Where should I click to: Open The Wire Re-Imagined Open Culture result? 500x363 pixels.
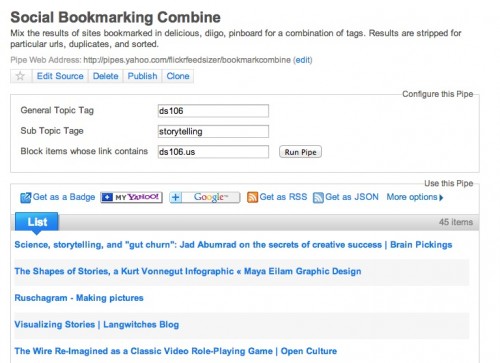(176, 351)
